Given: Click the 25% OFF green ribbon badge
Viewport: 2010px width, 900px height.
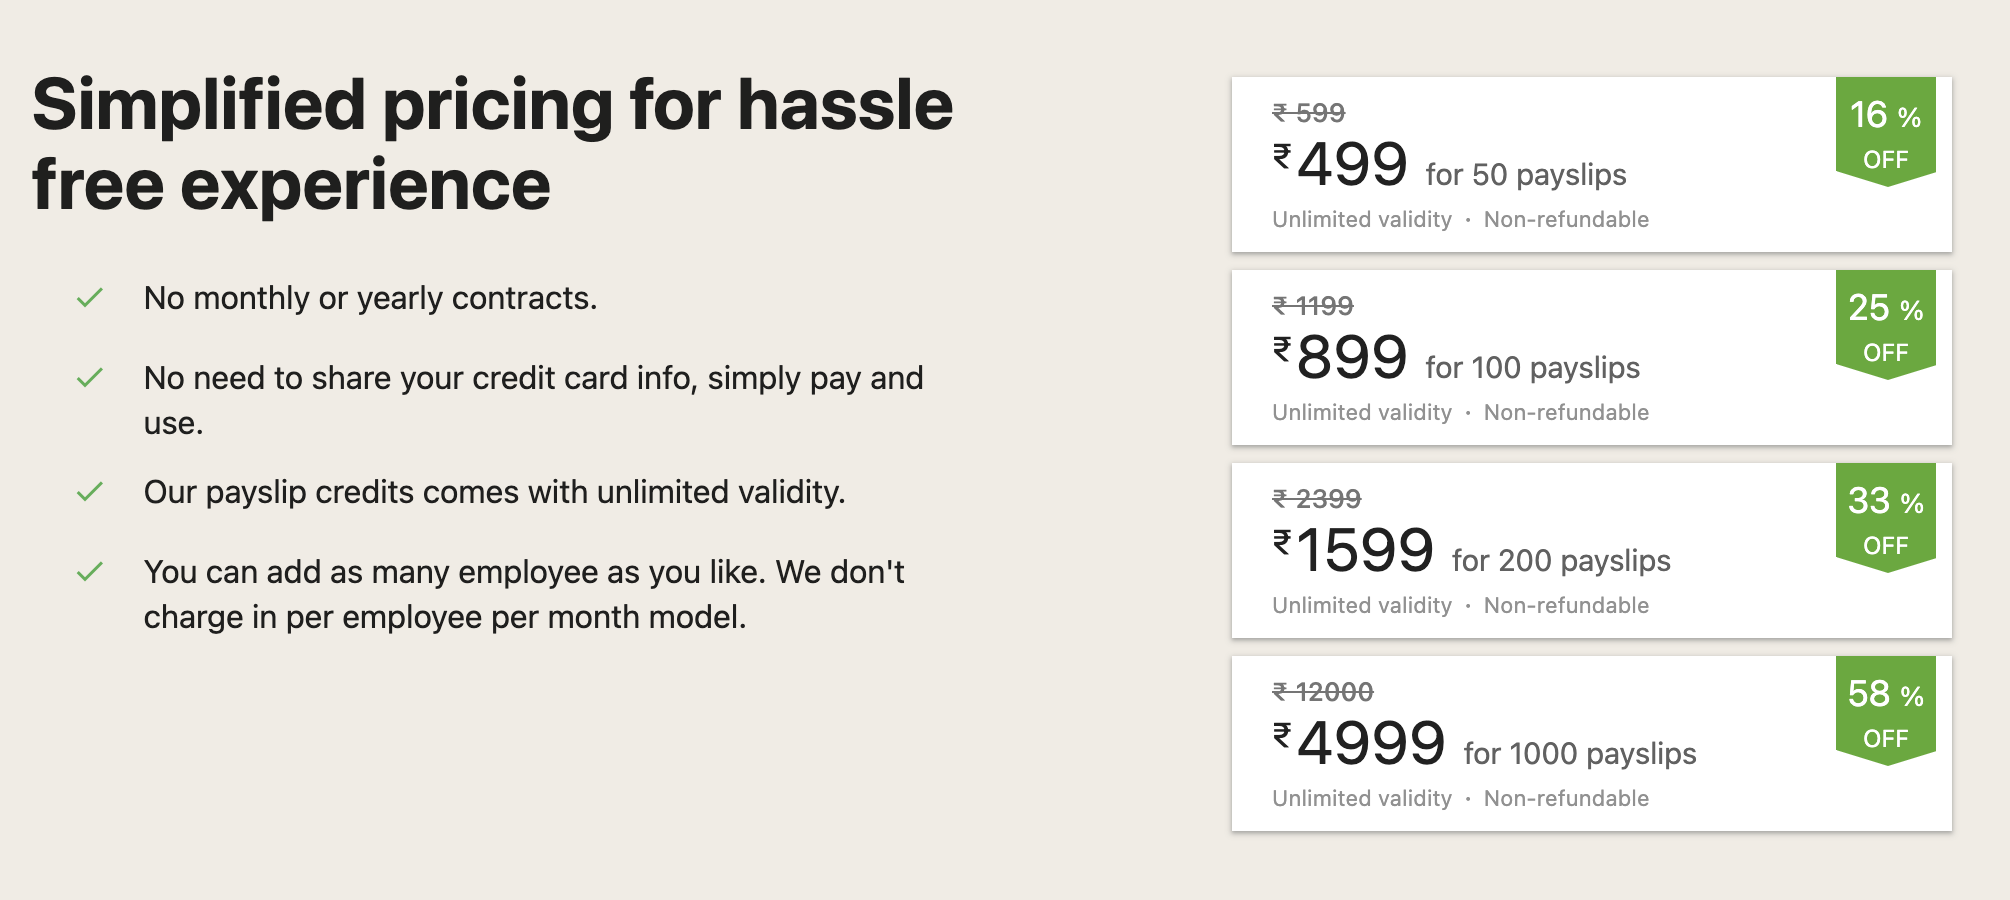Looking at the screenshot, I should point(1886,324).
